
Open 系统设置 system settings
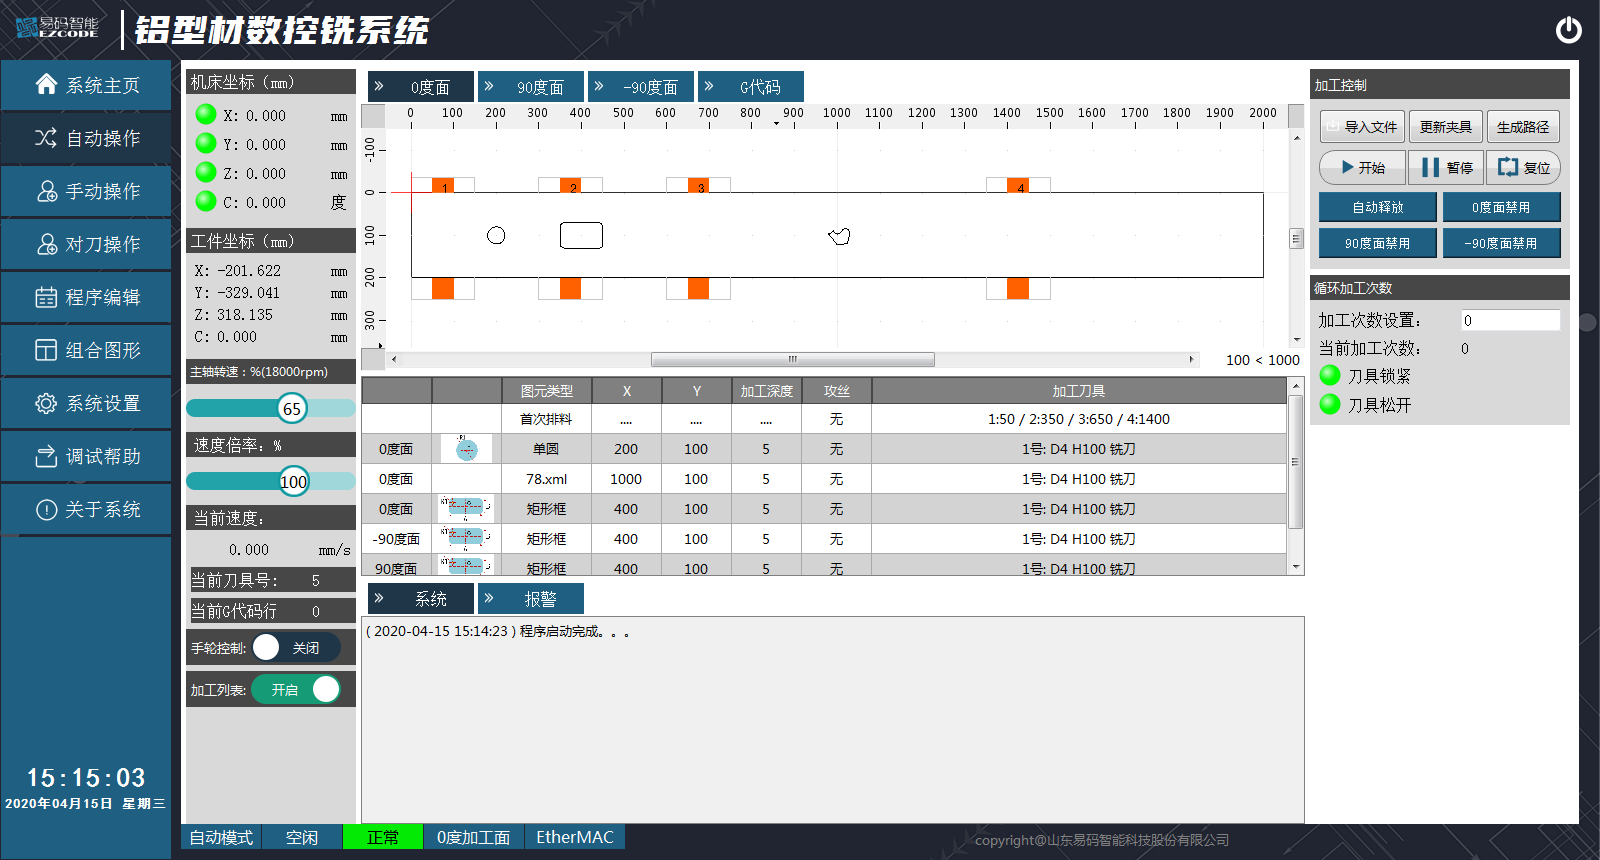click(x=87, y=403)
